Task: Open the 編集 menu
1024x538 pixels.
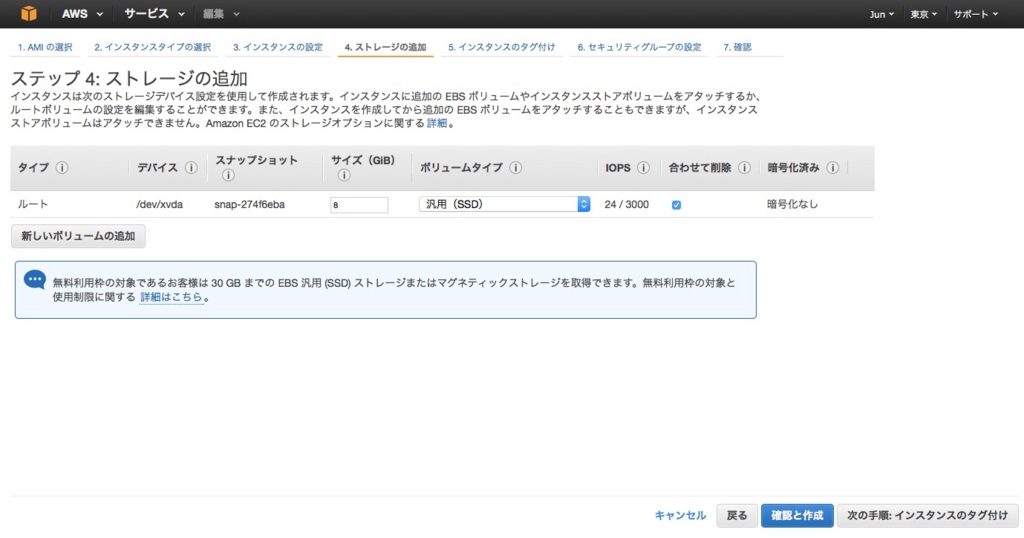Action: pyautogui.click(x=221, y=14)
